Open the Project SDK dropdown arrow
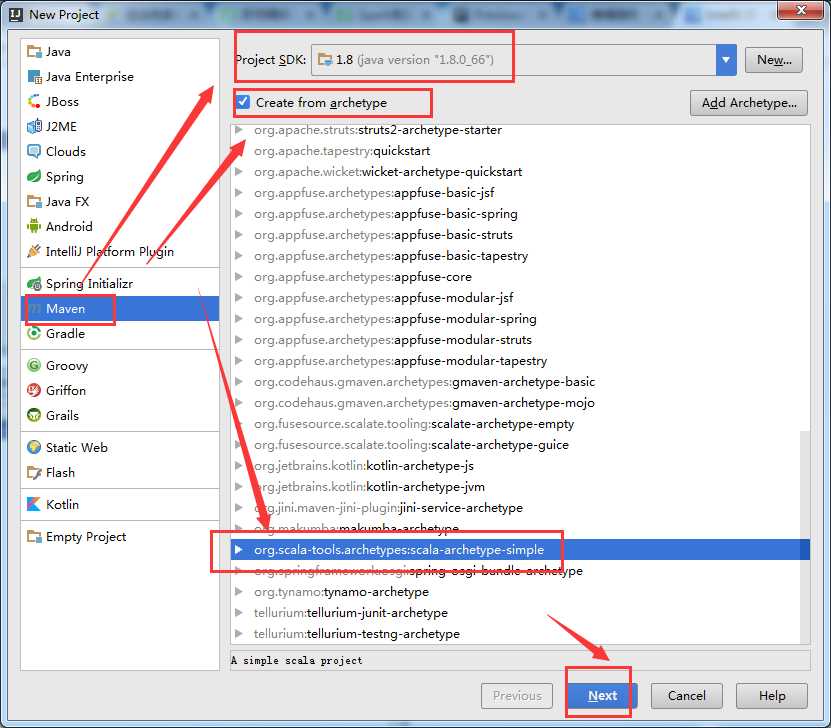831x728 pixels. point(726,60)
